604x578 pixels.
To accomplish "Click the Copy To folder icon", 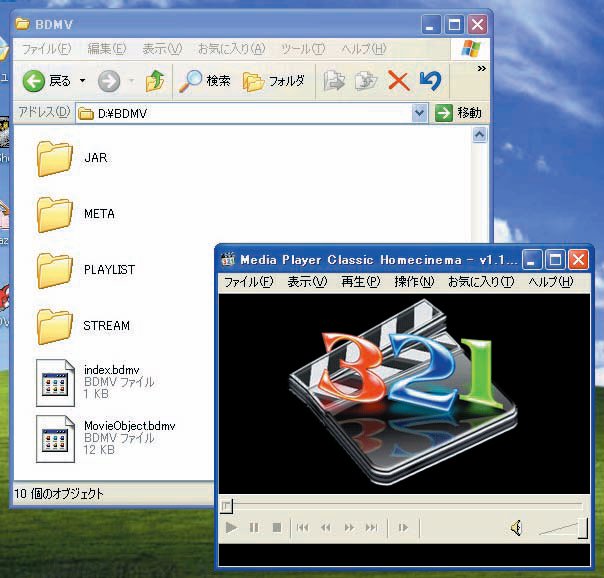I will click(366, 81).
